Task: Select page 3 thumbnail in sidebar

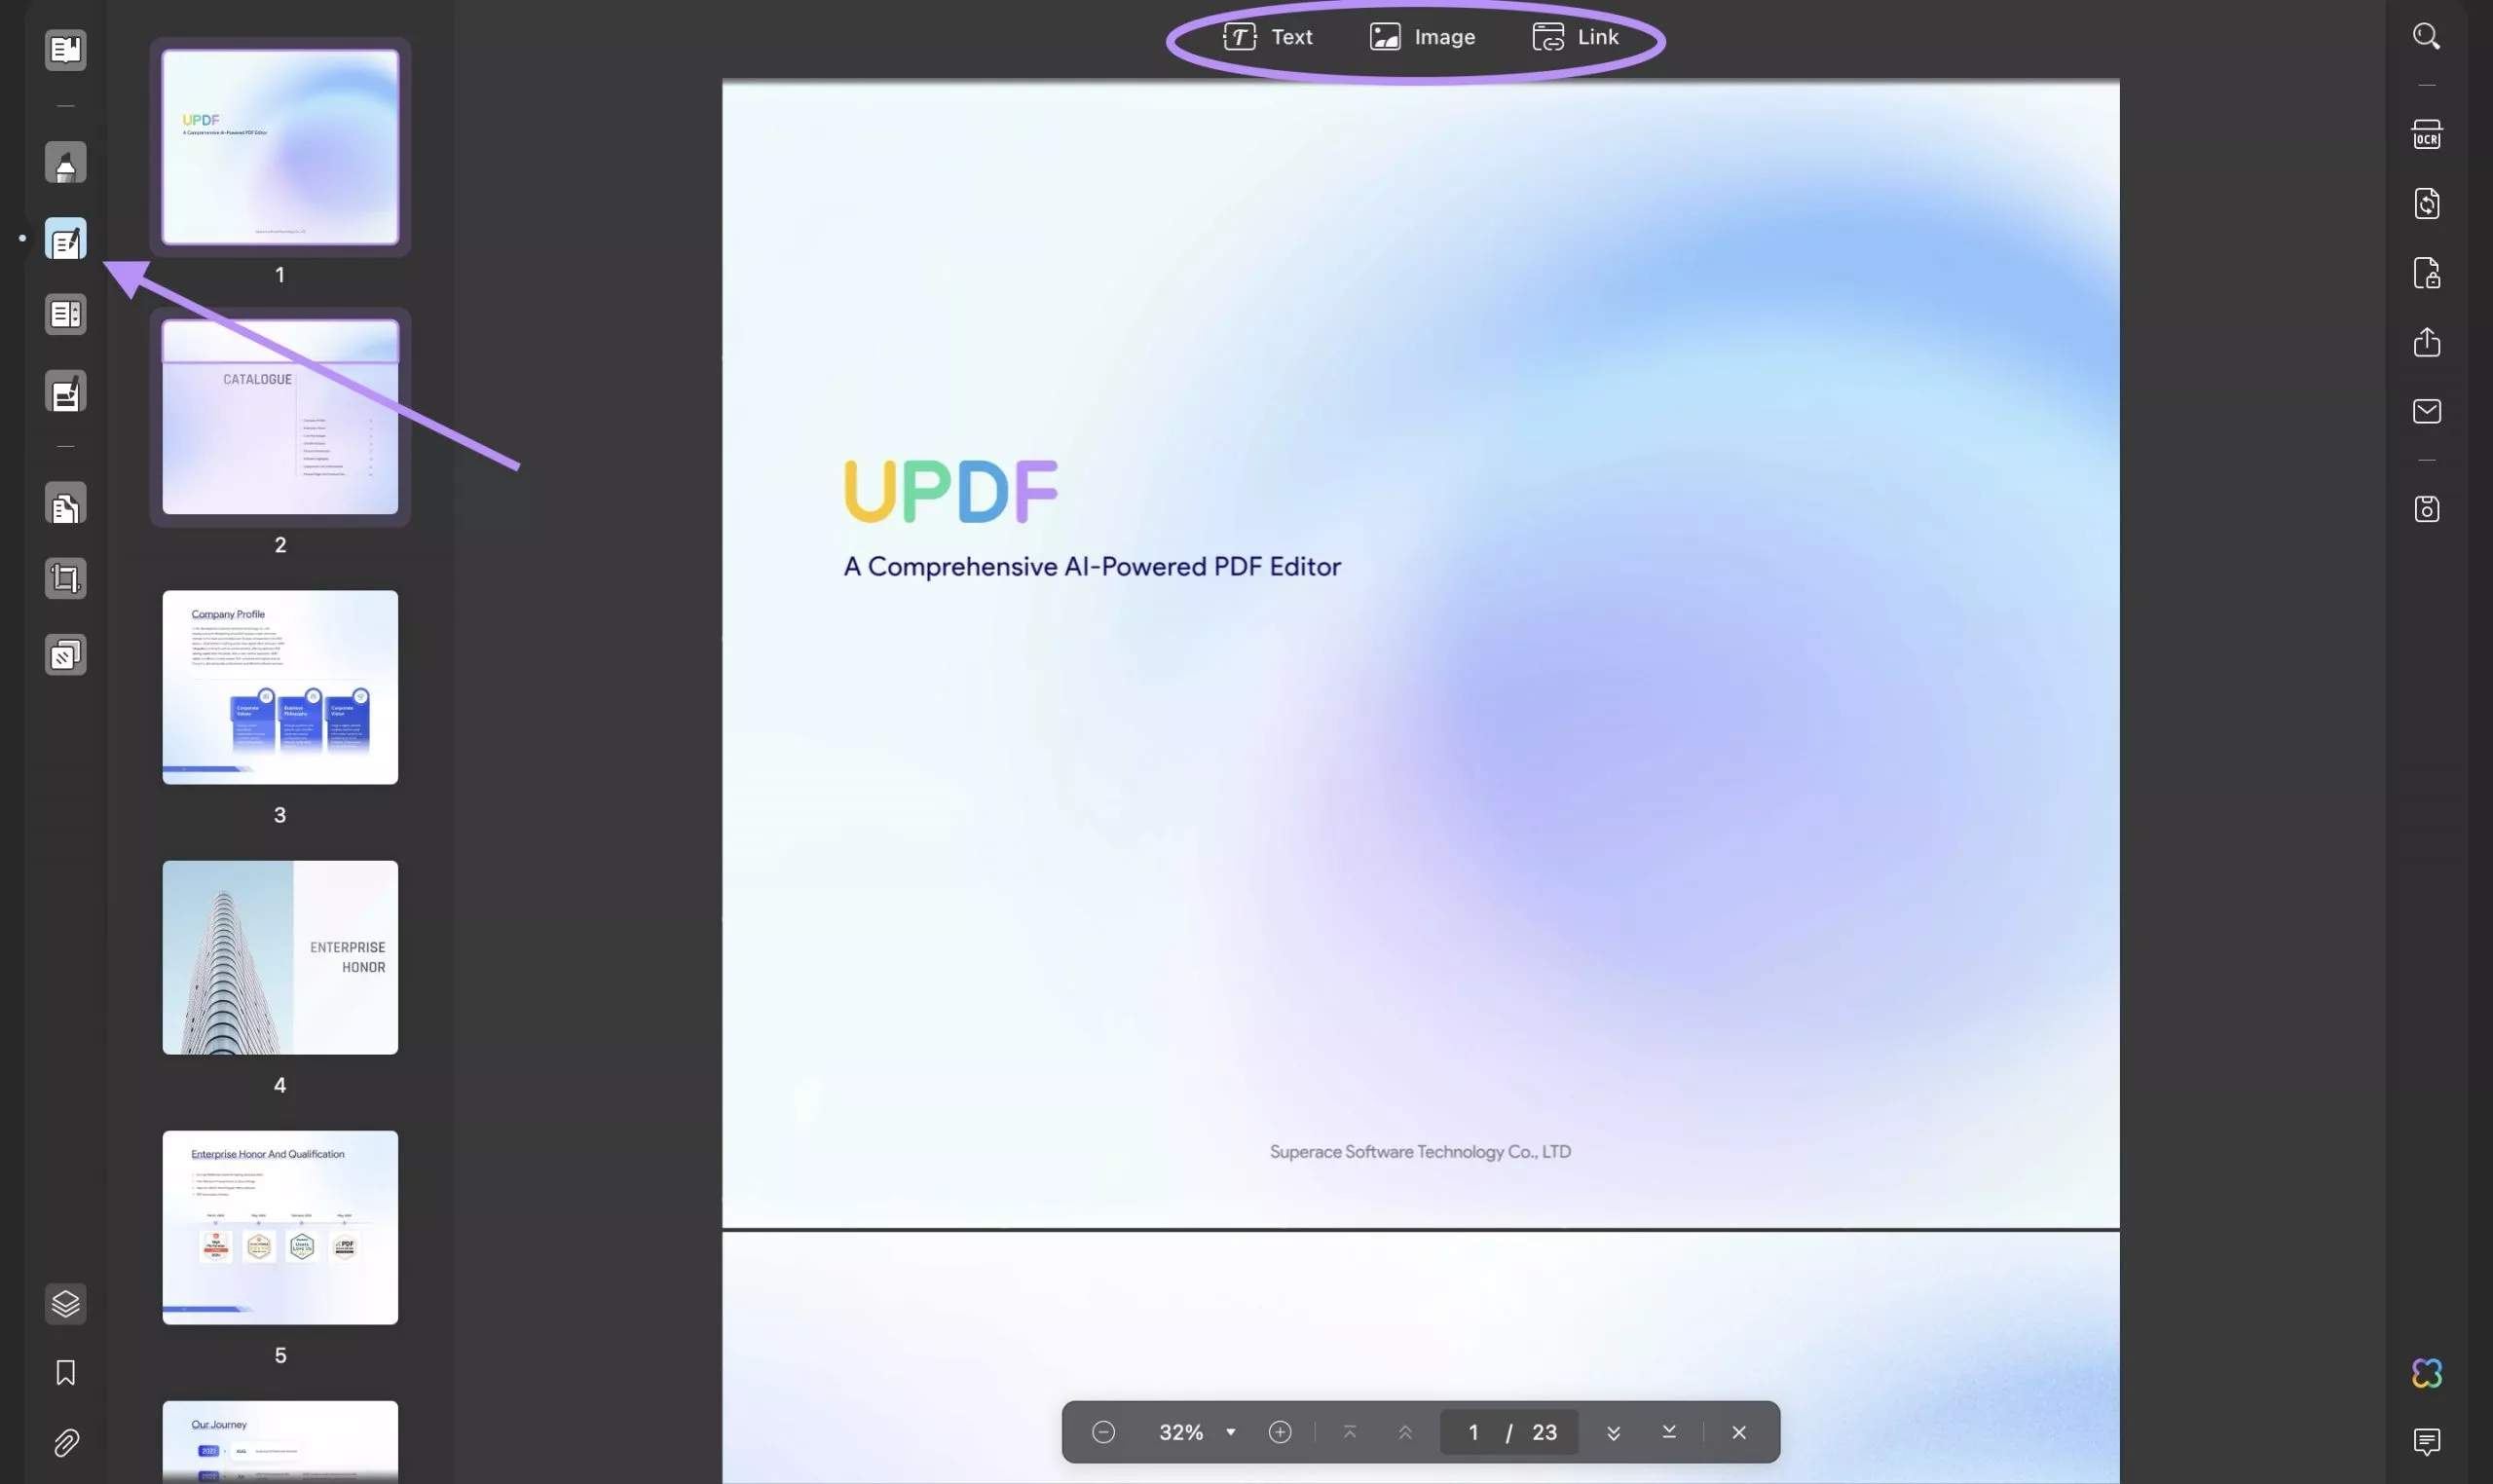Action: pyautogui.click(x=279, y=687)
